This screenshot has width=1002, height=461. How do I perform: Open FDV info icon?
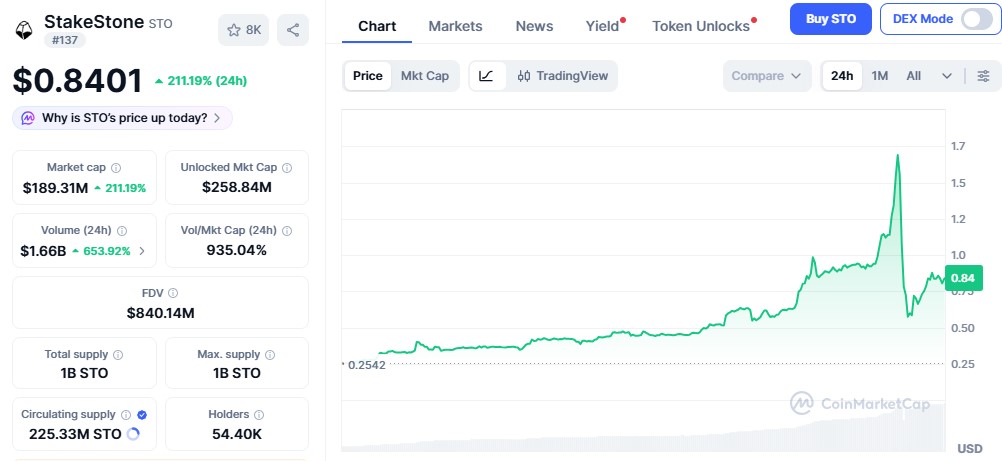pyautogui.click(x=173, y=293)
